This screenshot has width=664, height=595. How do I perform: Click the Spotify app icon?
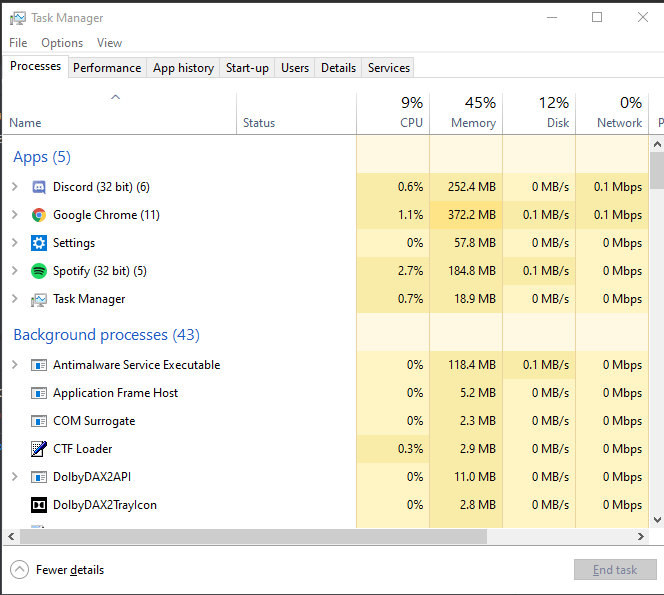pos(39,271)
